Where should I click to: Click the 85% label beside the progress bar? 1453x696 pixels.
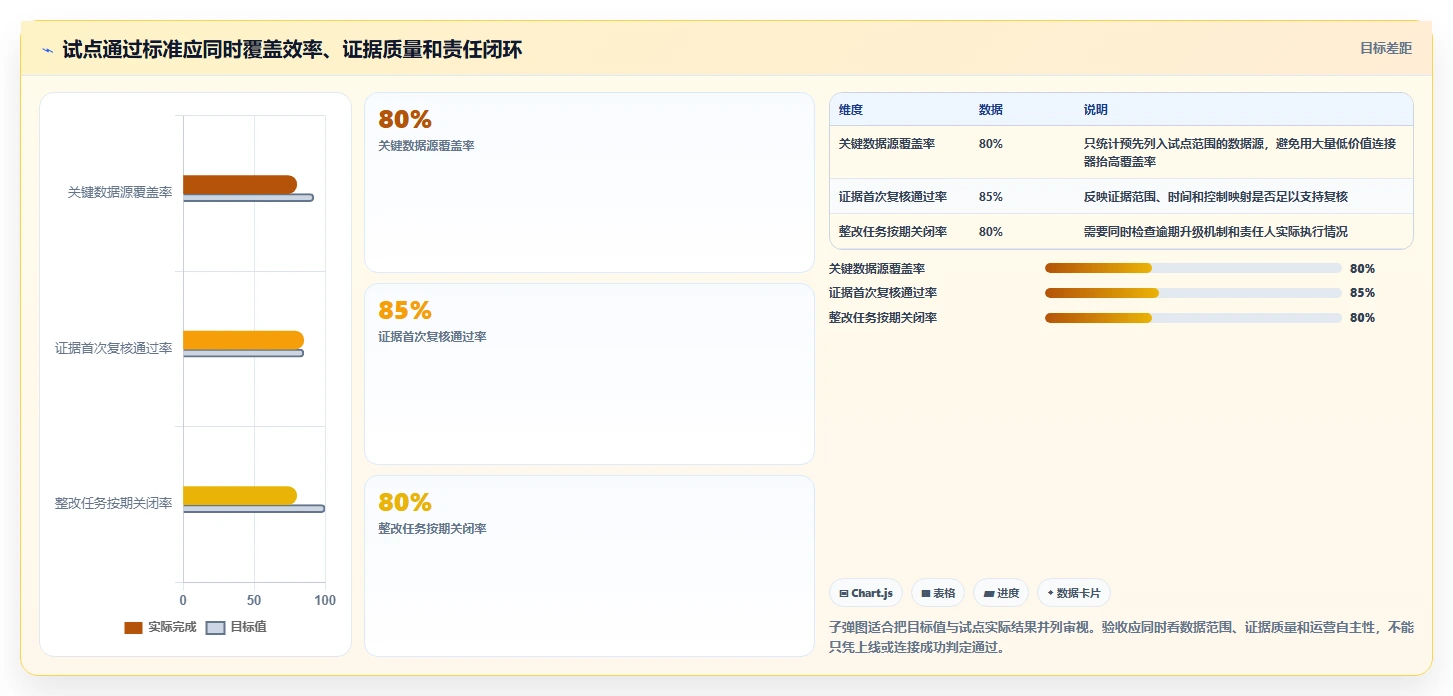pyautogui.click(x=1362, y=293)
